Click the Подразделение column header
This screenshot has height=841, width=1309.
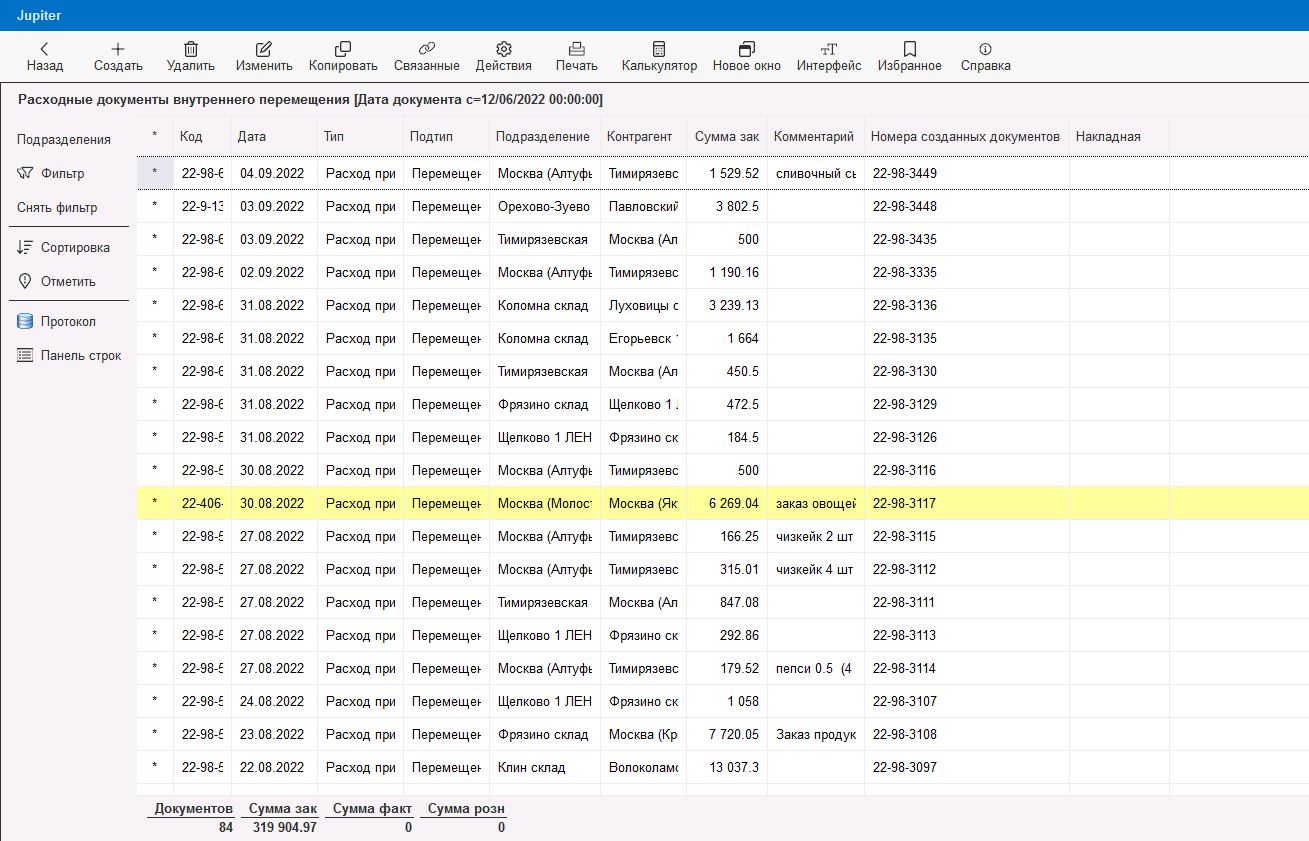pyautogui.click(x=545, y=136)
